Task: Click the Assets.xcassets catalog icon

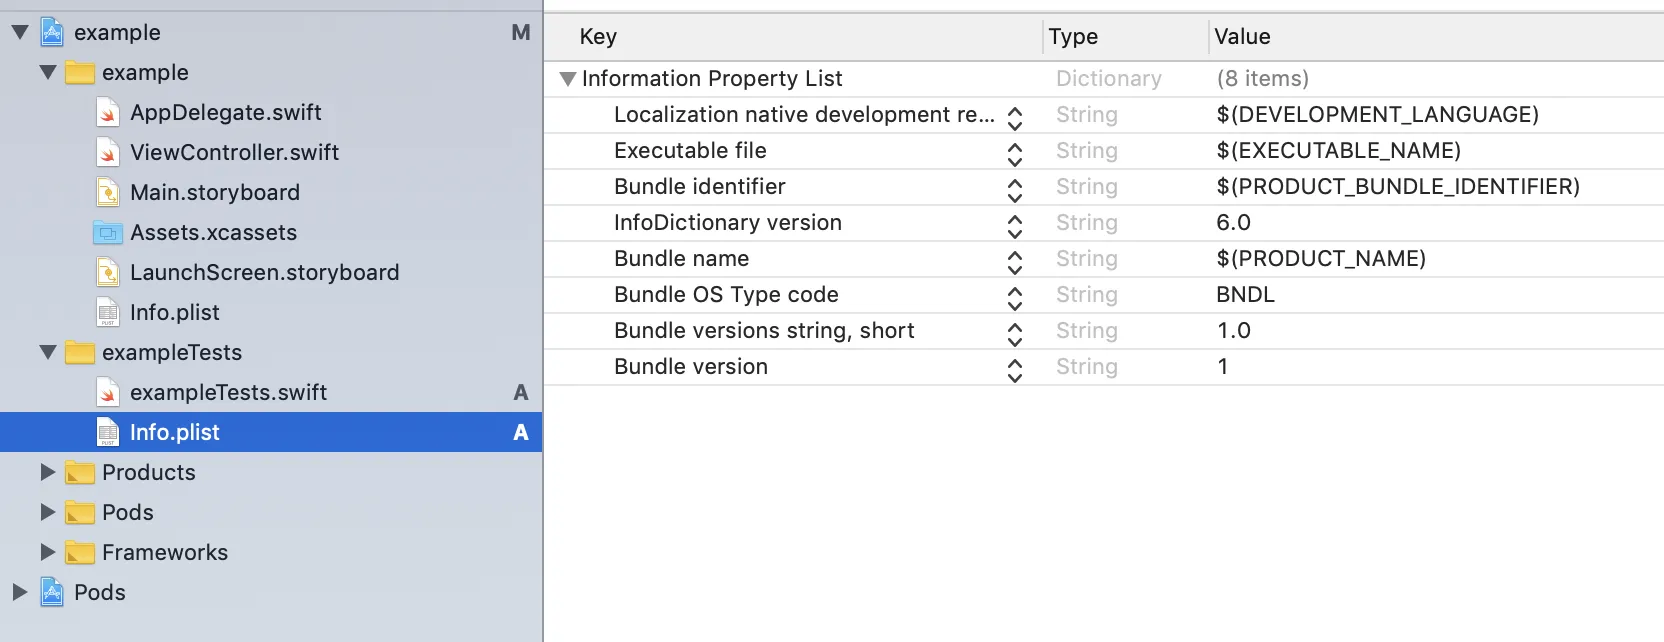Action: coord(108,233)
